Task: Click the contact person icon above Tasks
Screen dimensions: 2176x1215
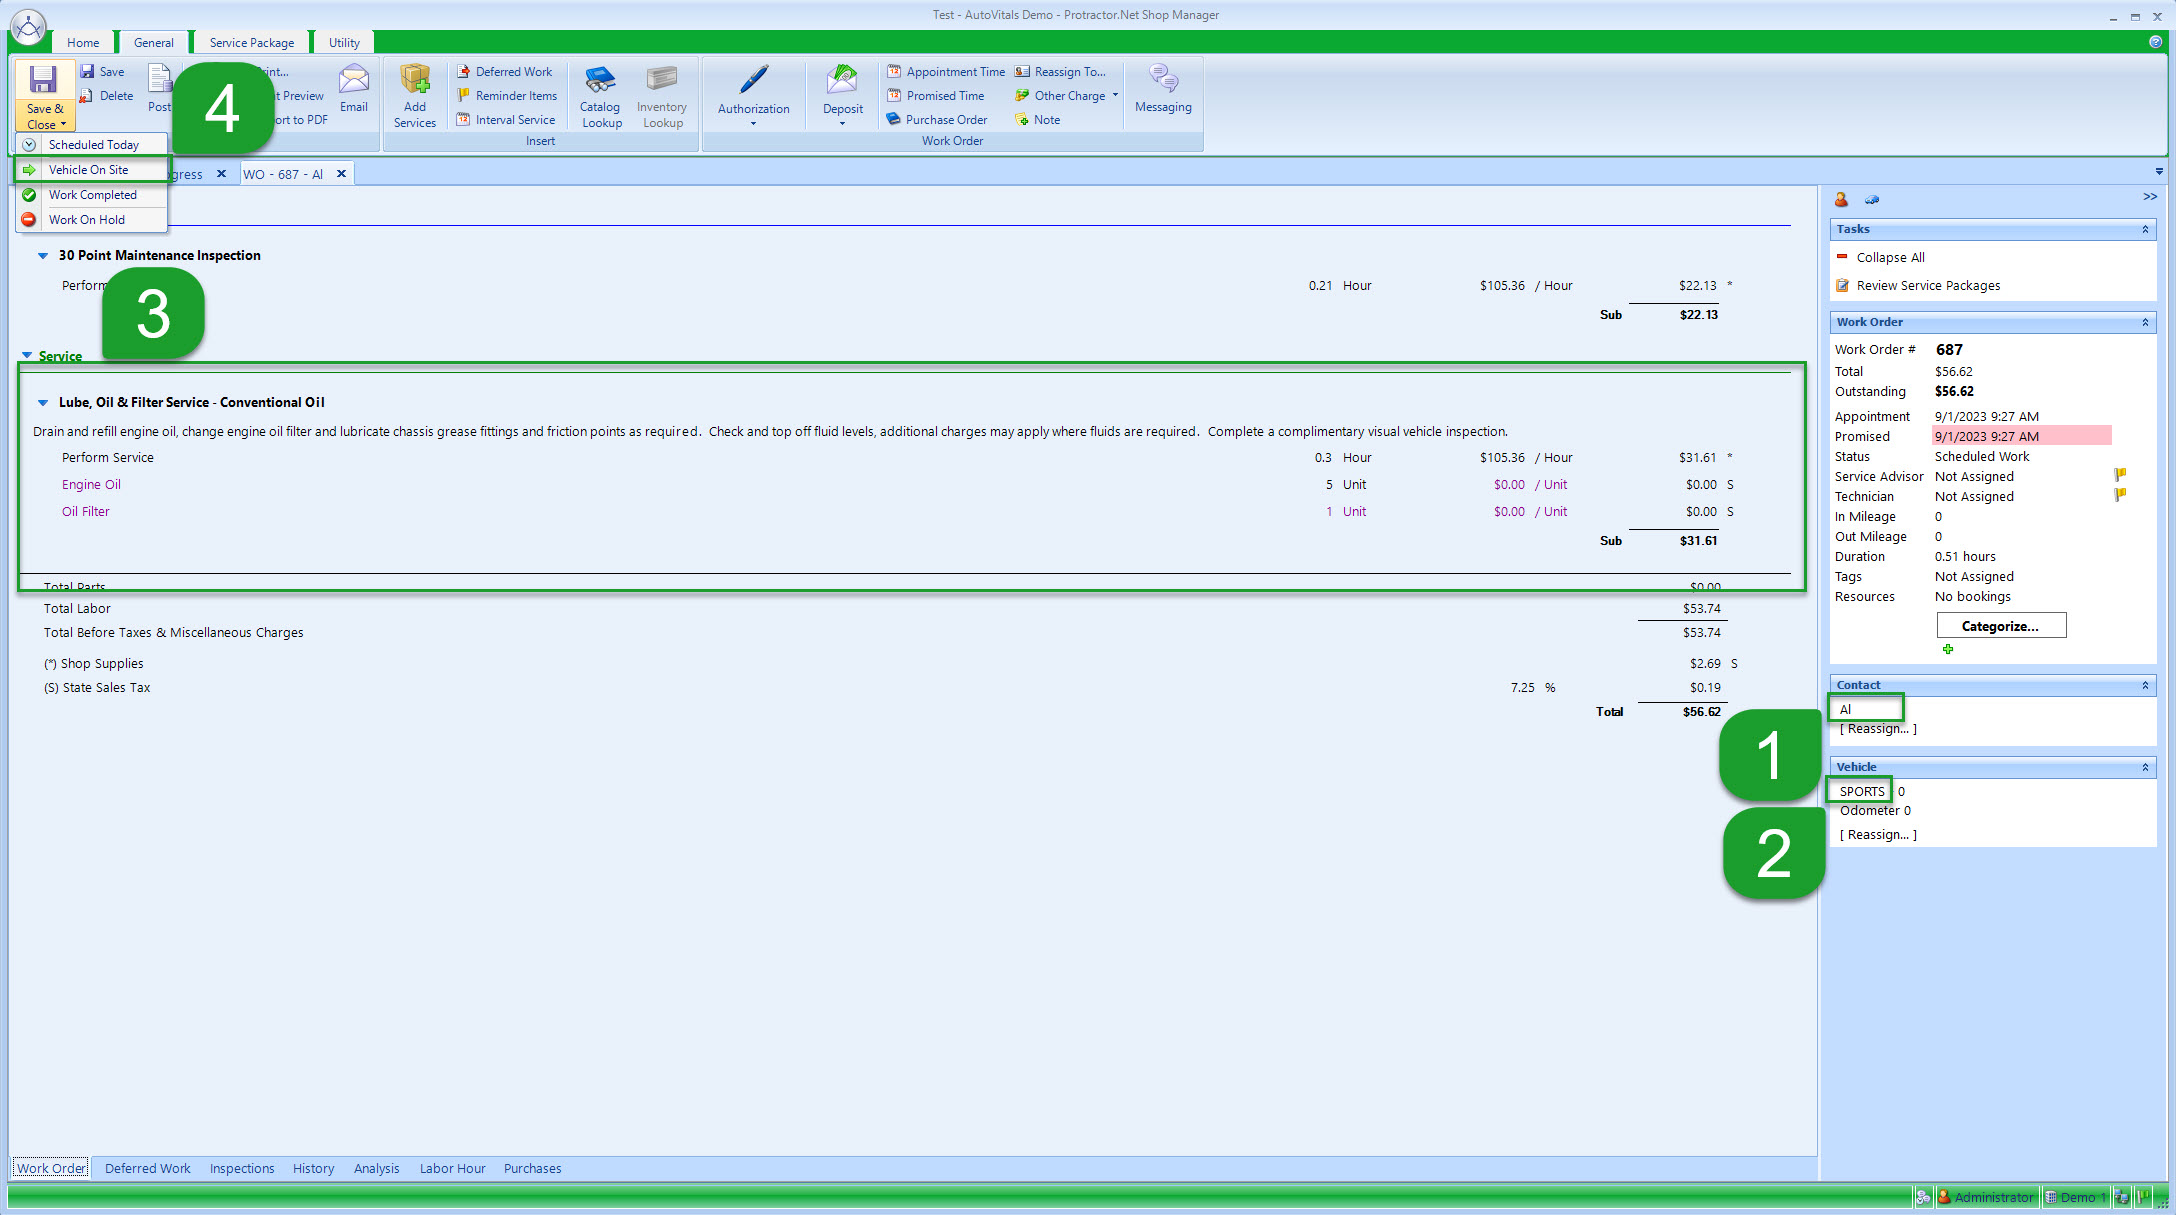Action: tap(1842, 199)
